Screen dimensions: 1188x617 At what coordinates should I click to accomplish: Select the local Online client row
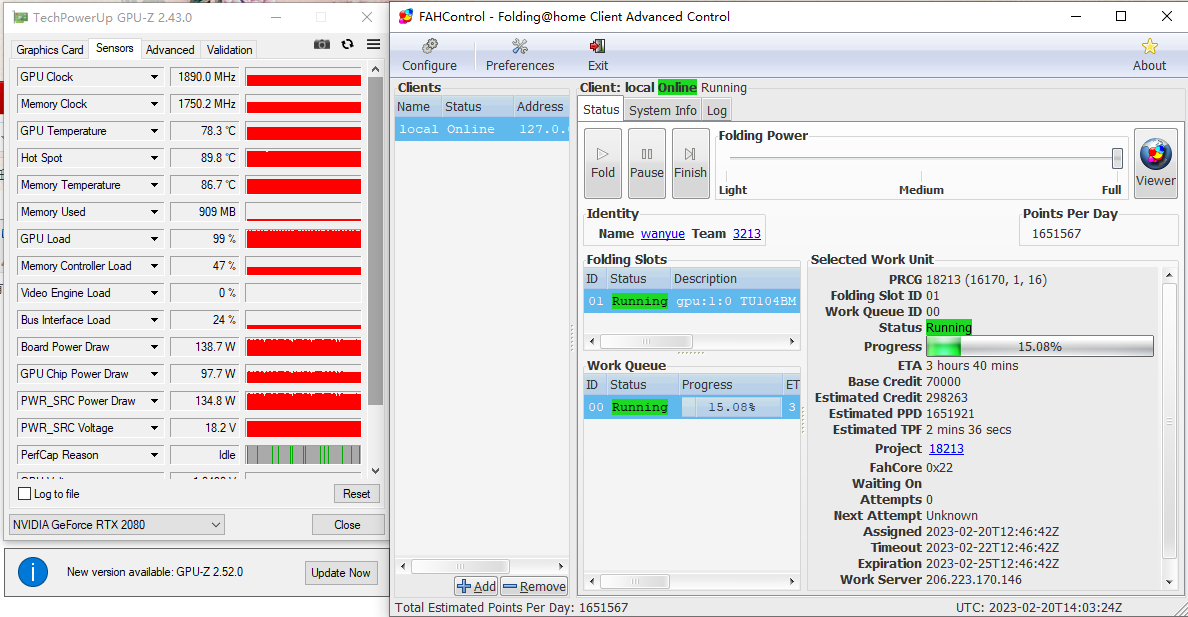pyautogui.click(x=482, y=129)
